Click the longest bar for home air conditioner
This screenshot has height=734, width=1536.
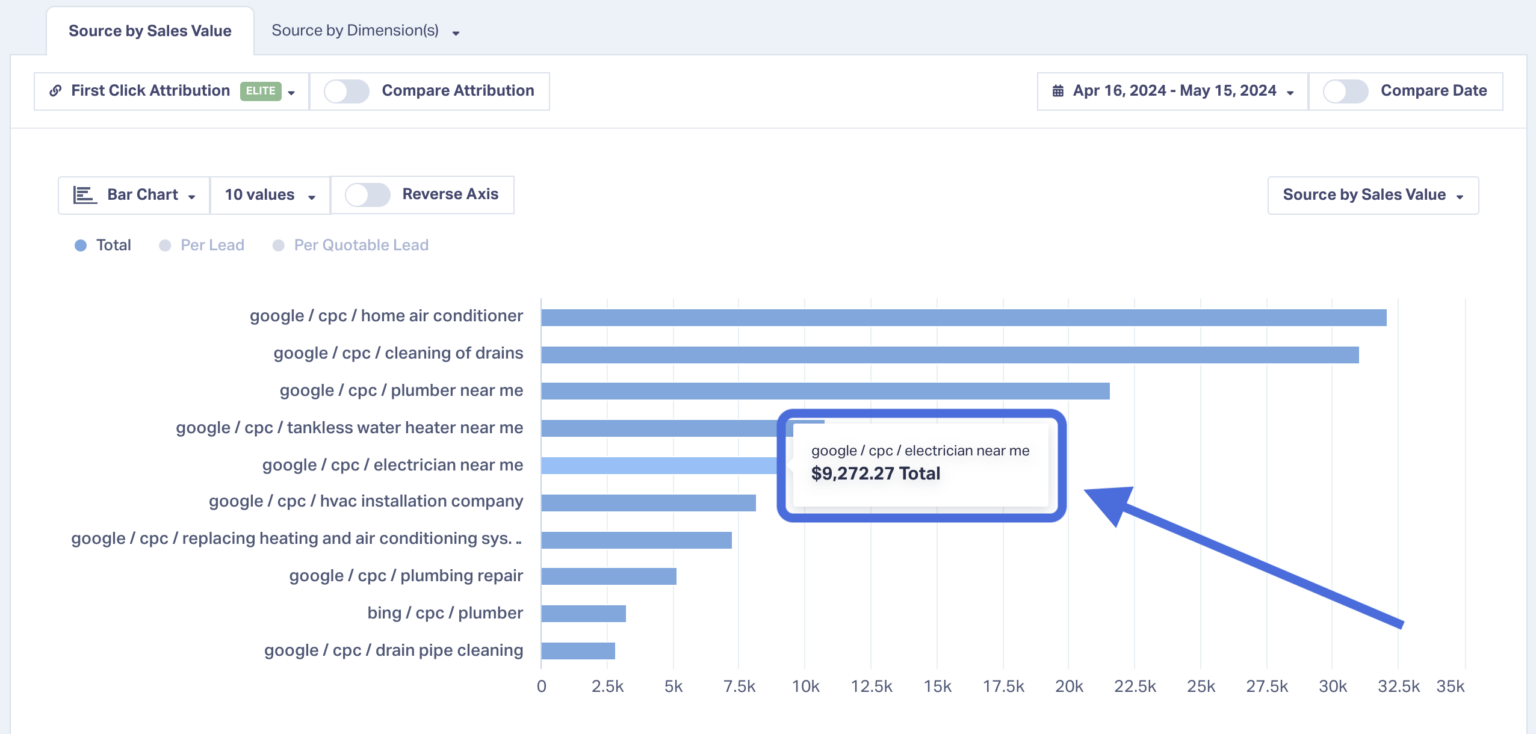[960, 316]
